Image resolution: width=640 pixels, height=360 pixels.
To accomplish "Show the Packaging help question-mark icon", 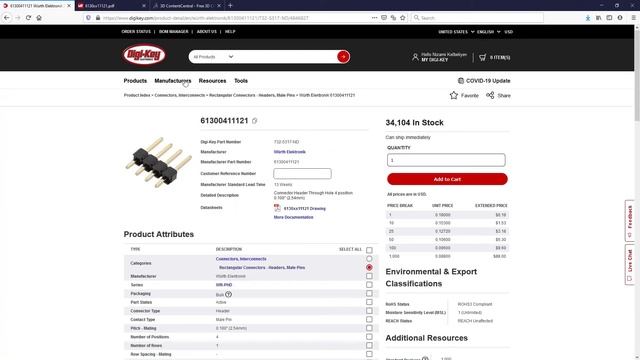I will (229, 294).
